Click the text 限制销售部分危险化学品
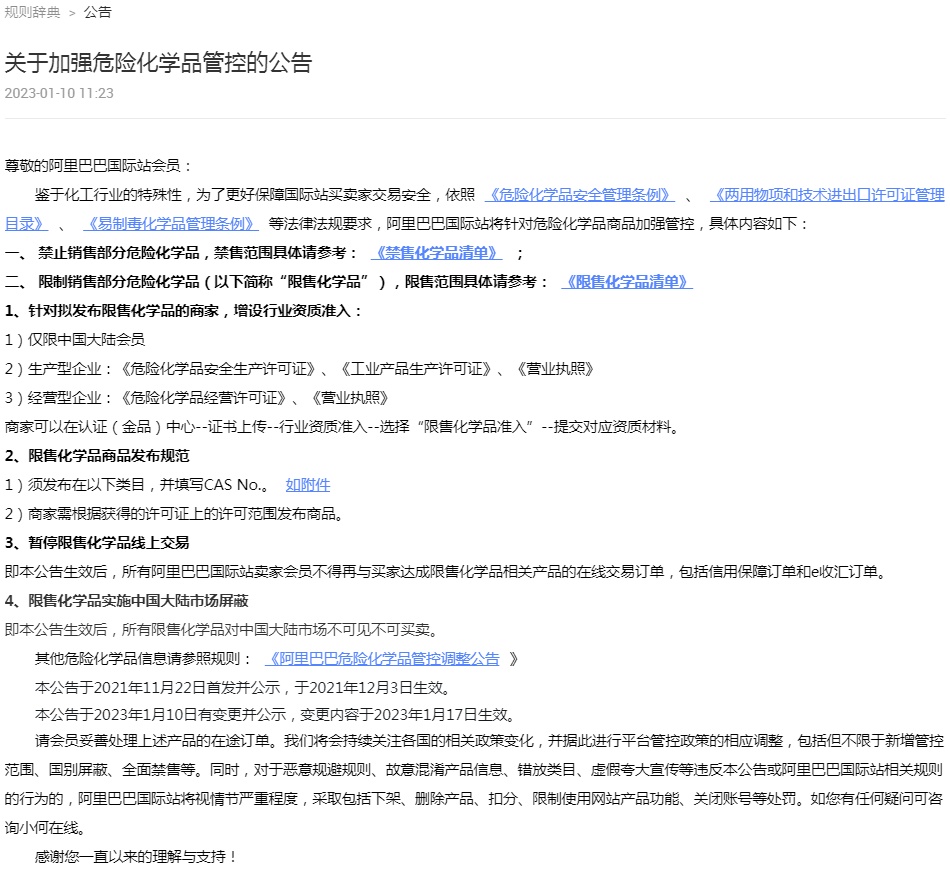The width and height of the screenshot is (950, 894). pos(119,282)
